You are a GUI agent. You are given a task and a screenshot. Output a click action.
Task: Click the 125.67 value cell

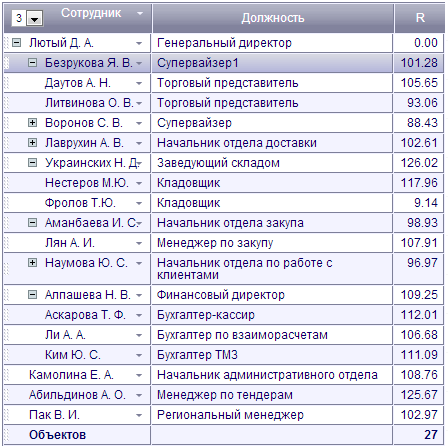419,395
